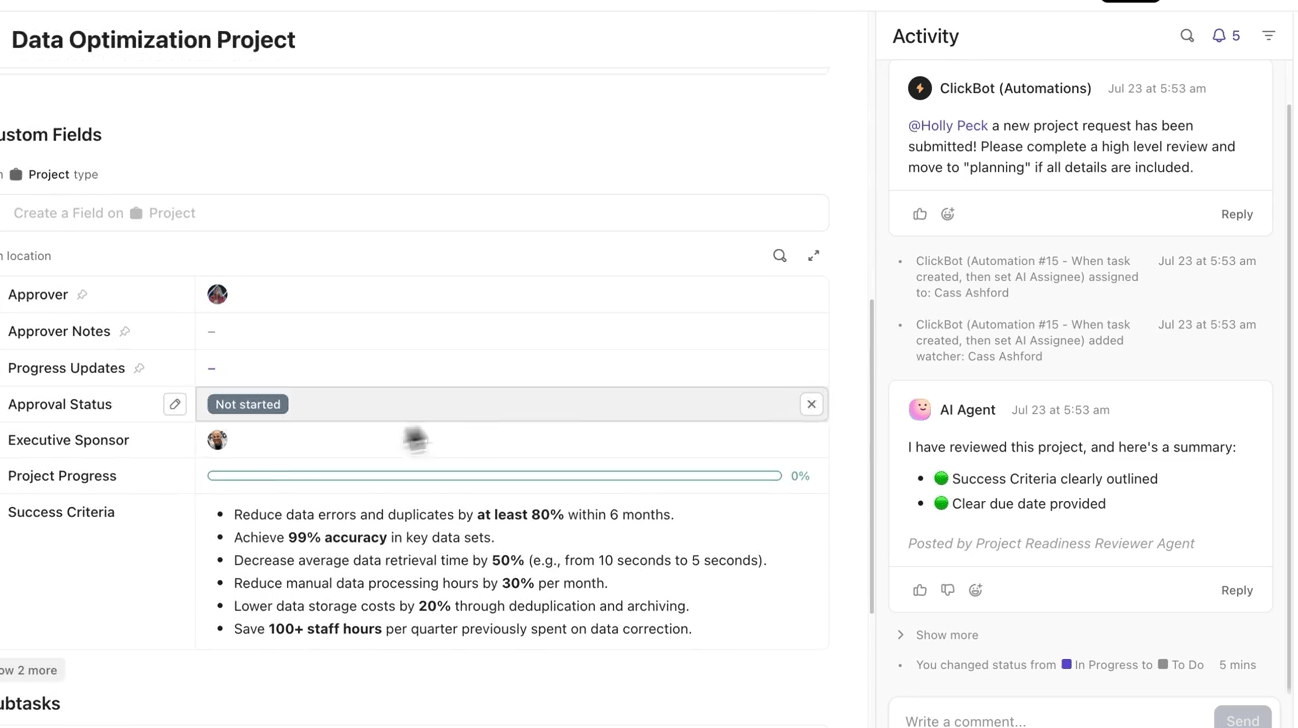Open the Not started status selector
The height and width of the screenshot is (728, 1298).
[x=247, y=404]
